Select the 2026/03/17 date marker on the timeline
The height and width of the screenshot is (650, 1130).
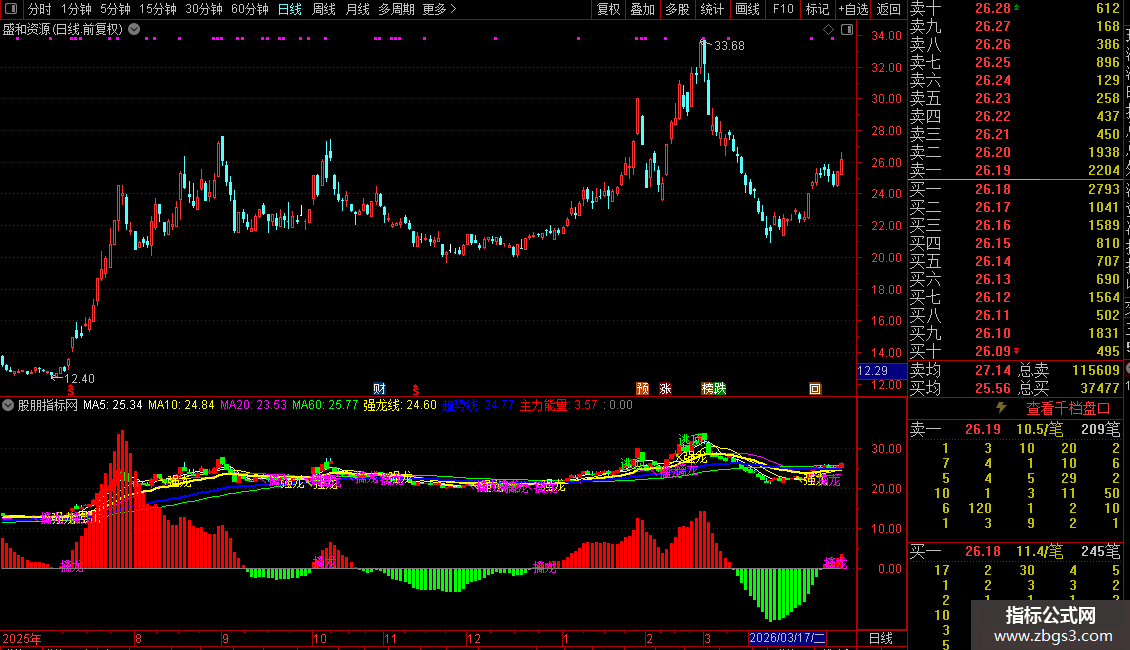[x=787, y=638]
